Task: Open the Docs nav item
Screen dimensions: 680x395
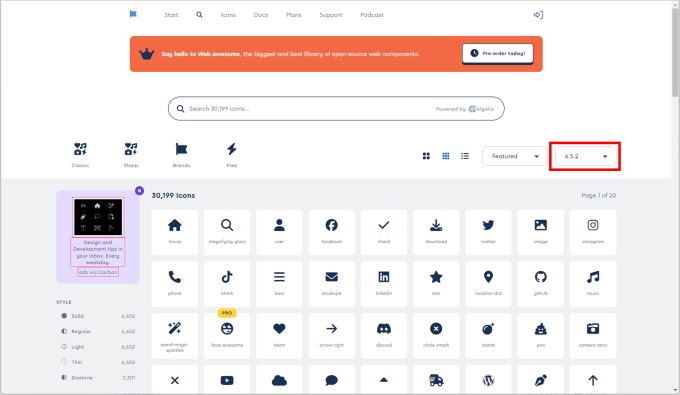Action: [x=261, y=15]
